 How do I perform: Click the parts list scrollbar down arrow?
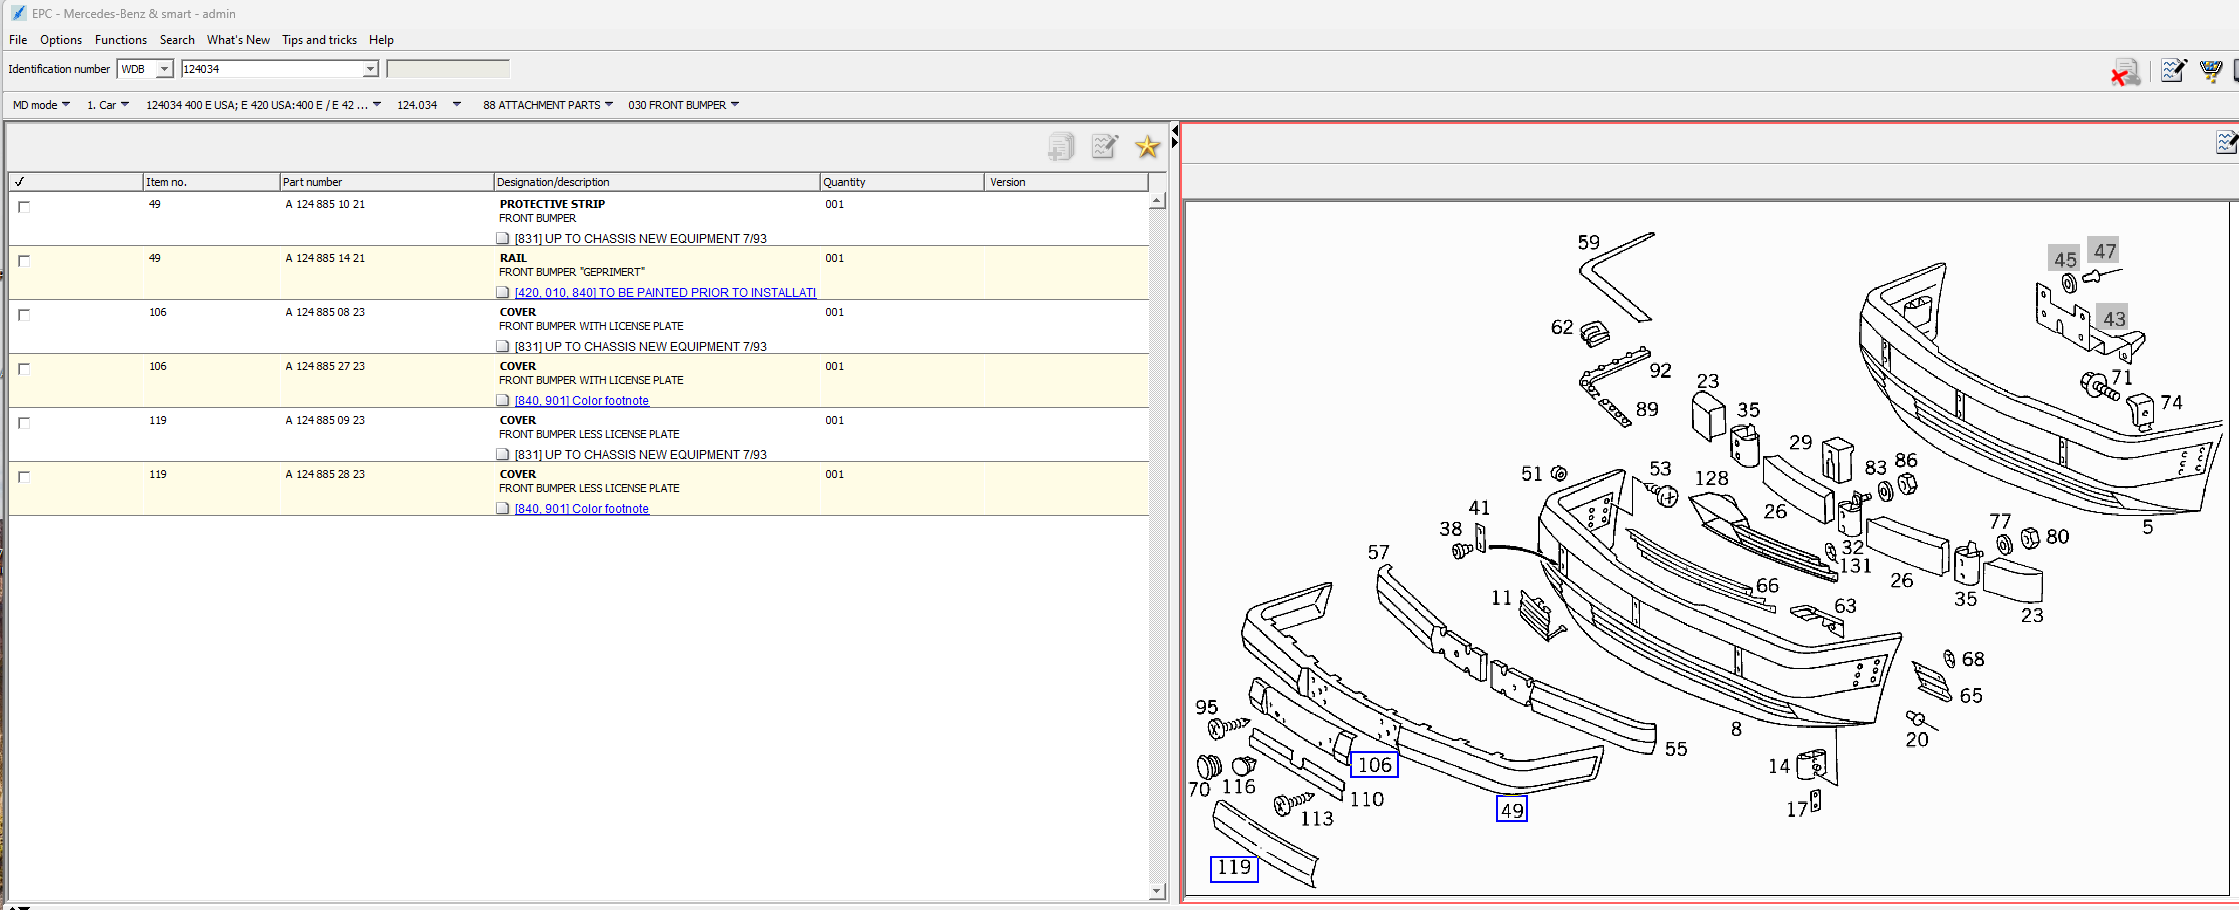(1157, 891)
